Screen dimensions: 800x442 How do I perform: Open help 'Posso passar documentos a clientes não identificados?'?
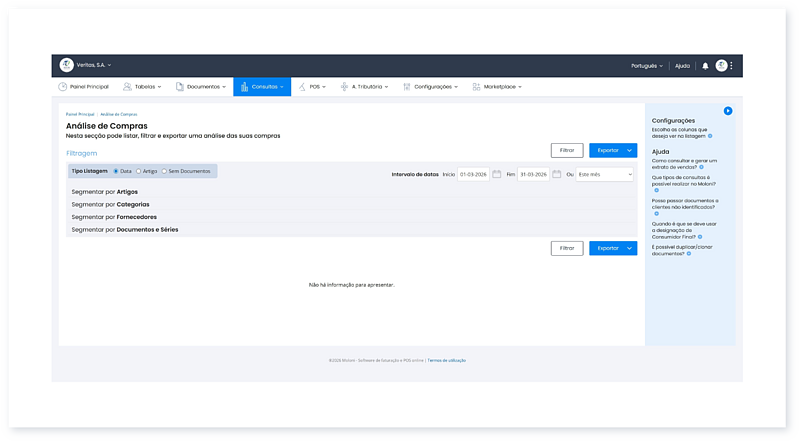click(685, 204)
